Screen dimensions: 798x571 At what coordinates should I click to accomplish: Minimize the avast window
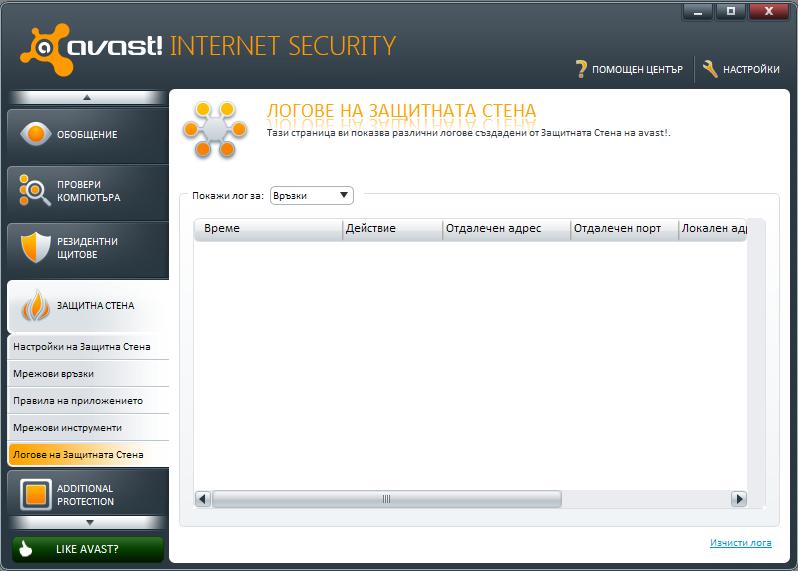pos(698,12)
